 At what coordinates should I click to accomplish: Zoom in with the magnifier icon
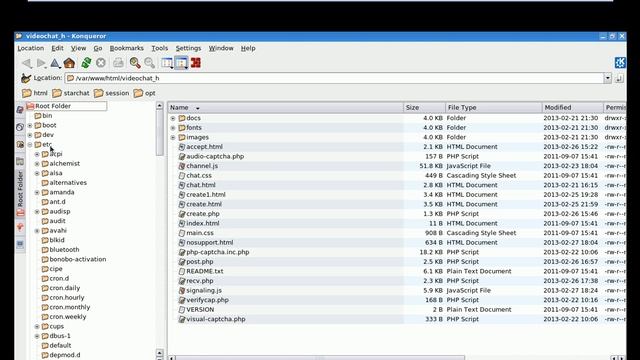(135, 63)
